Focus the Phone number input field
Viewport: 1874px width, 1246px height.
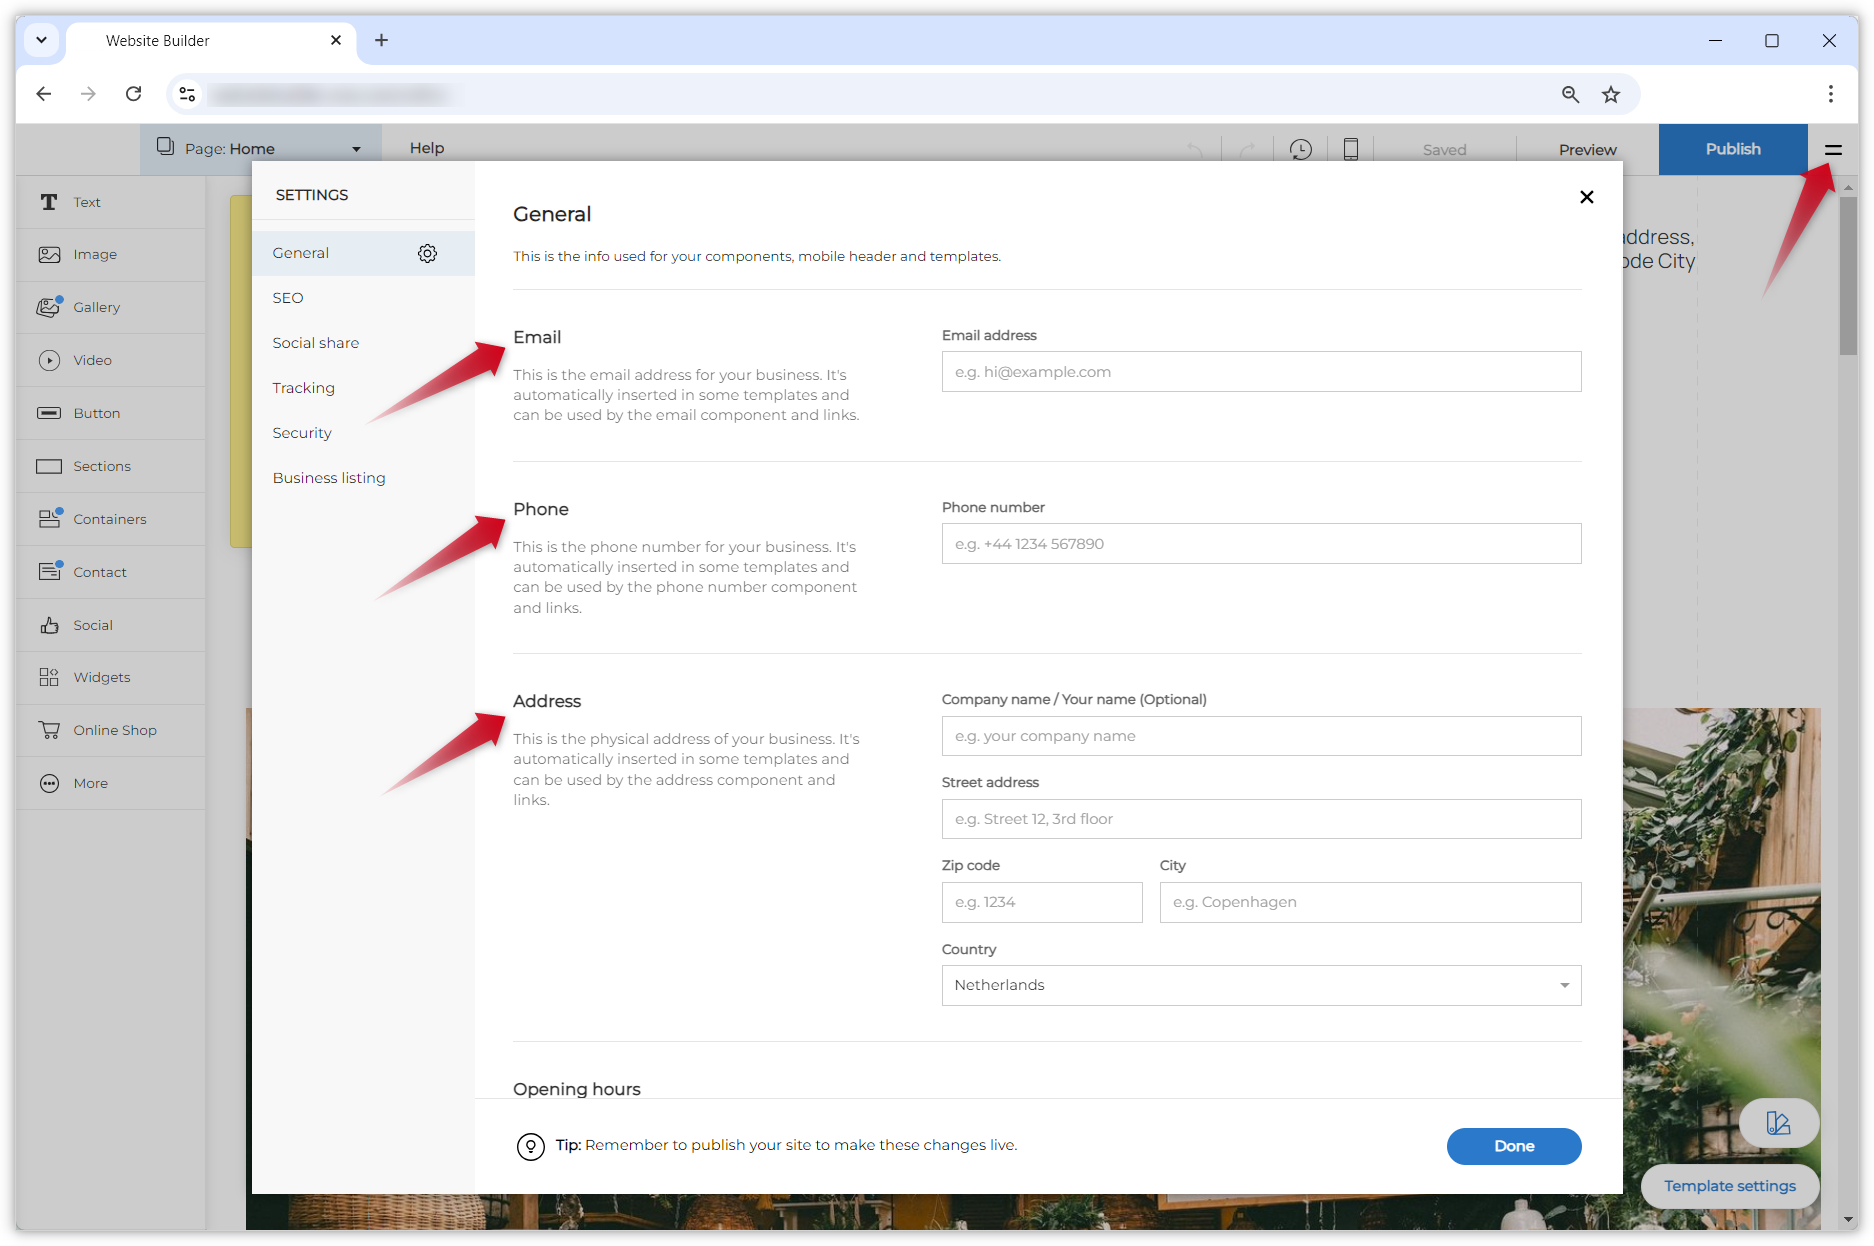(1261, 544)
